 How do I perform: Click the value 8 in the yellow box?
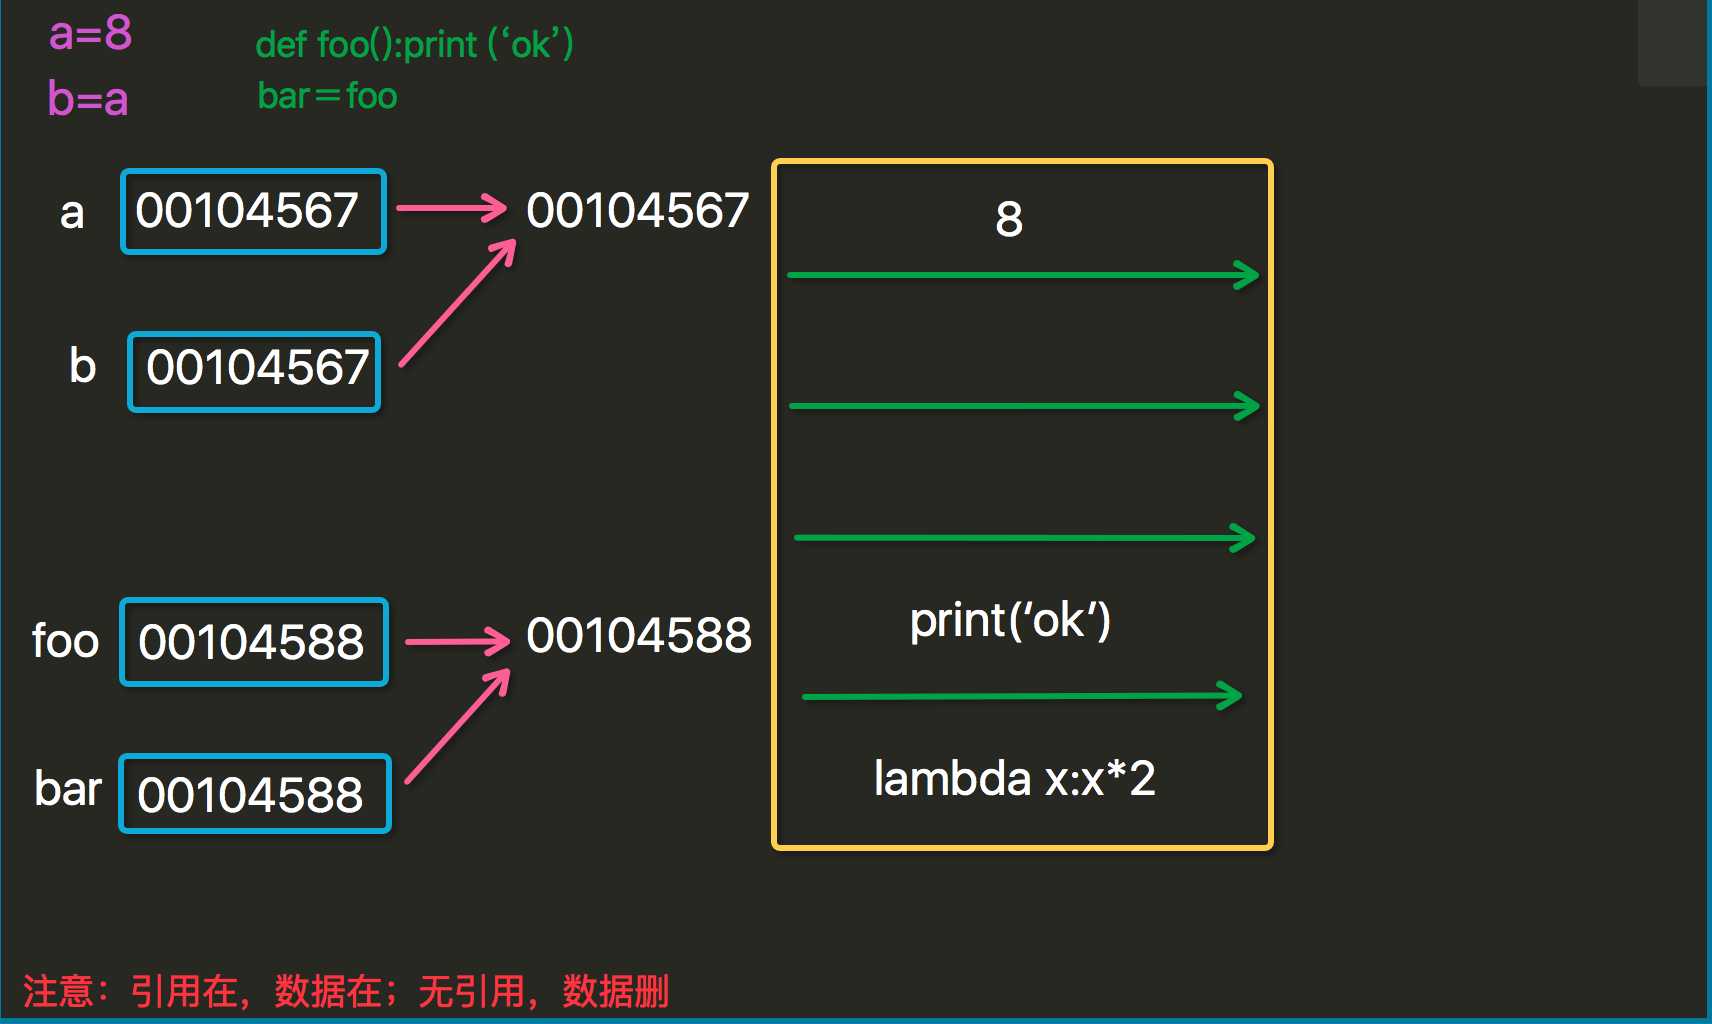click(1009, 219)
